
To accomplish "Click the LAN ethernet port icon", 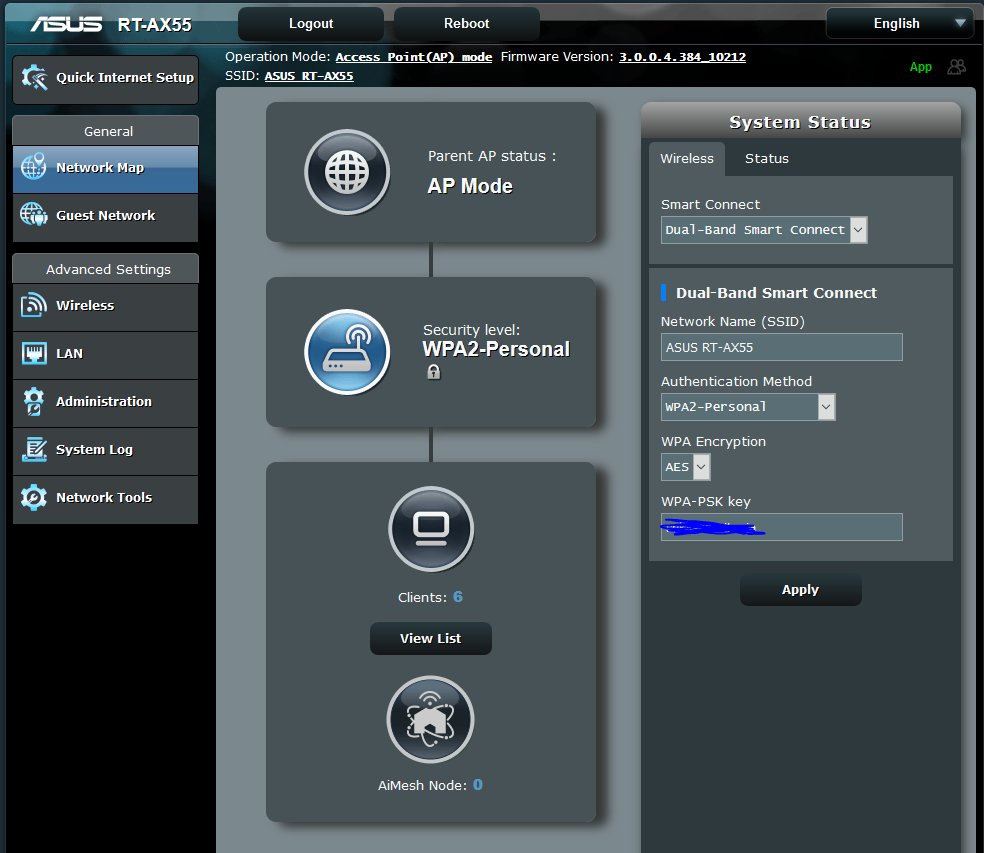I will pyautogui.click(x=34, y=353).
